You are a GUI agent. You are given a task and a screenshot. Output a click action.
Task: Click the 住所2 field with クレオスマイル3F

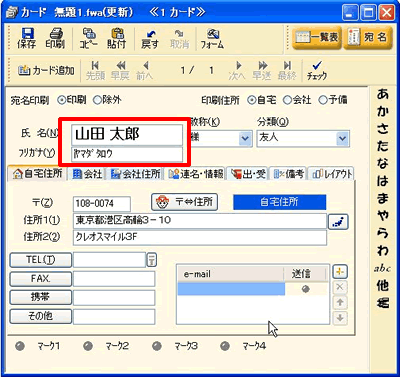coord(200,238)
